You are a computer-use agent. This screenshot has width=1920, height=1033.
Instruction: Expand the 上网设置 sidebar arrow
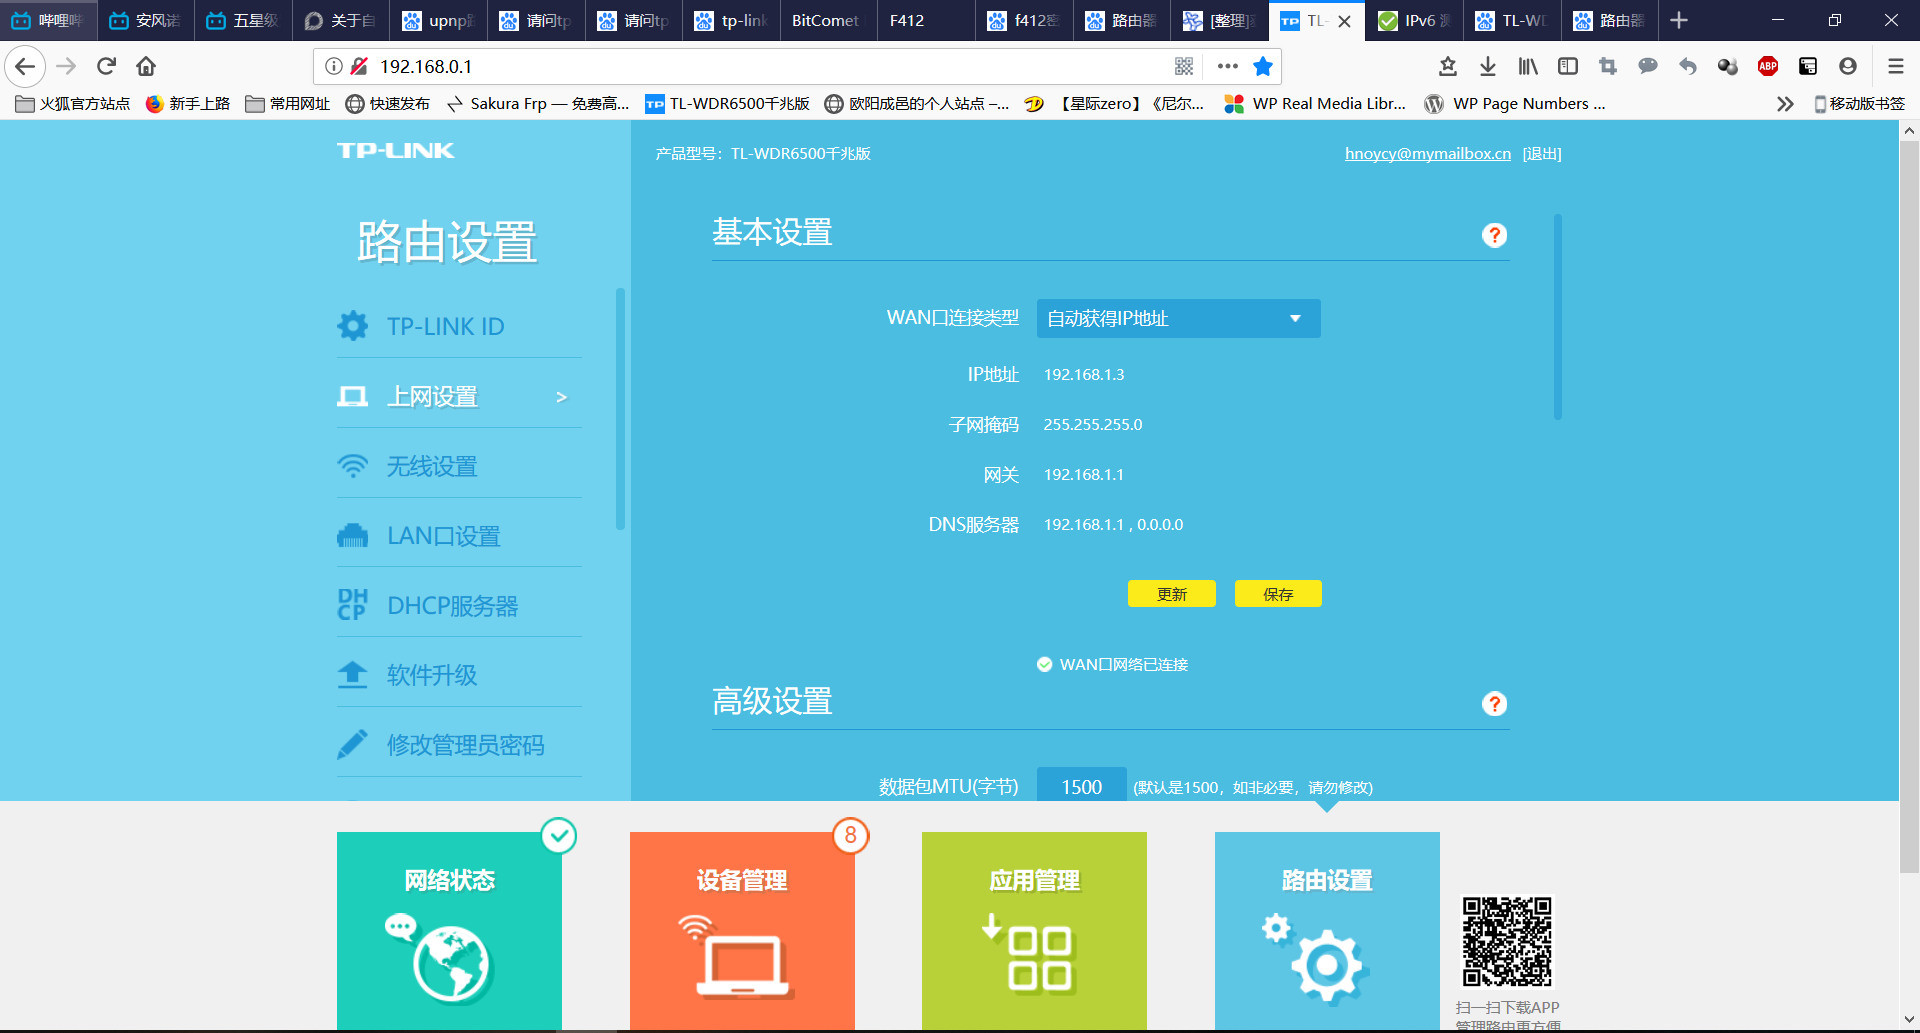[561, 397]
